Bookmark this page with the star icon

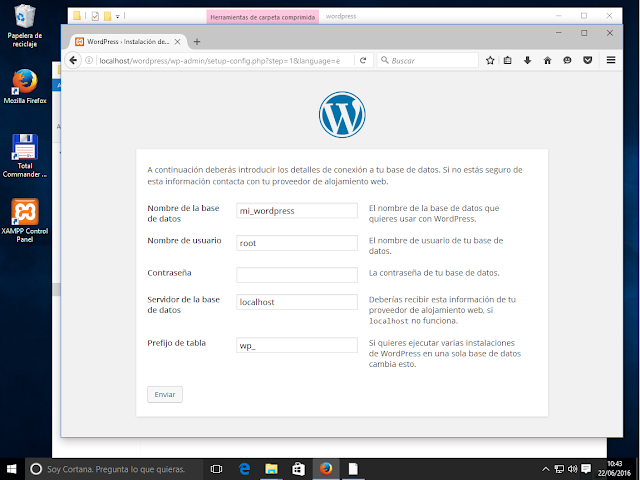pyautogui.click(x=490, y=60)
